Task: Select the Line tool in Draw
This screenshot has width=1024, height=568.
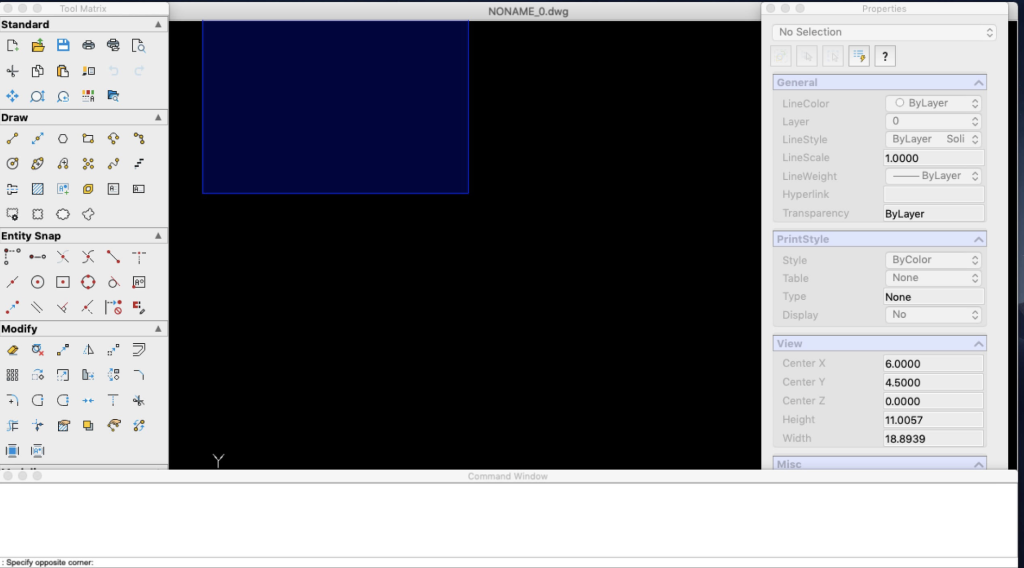Action: [12, 138]
